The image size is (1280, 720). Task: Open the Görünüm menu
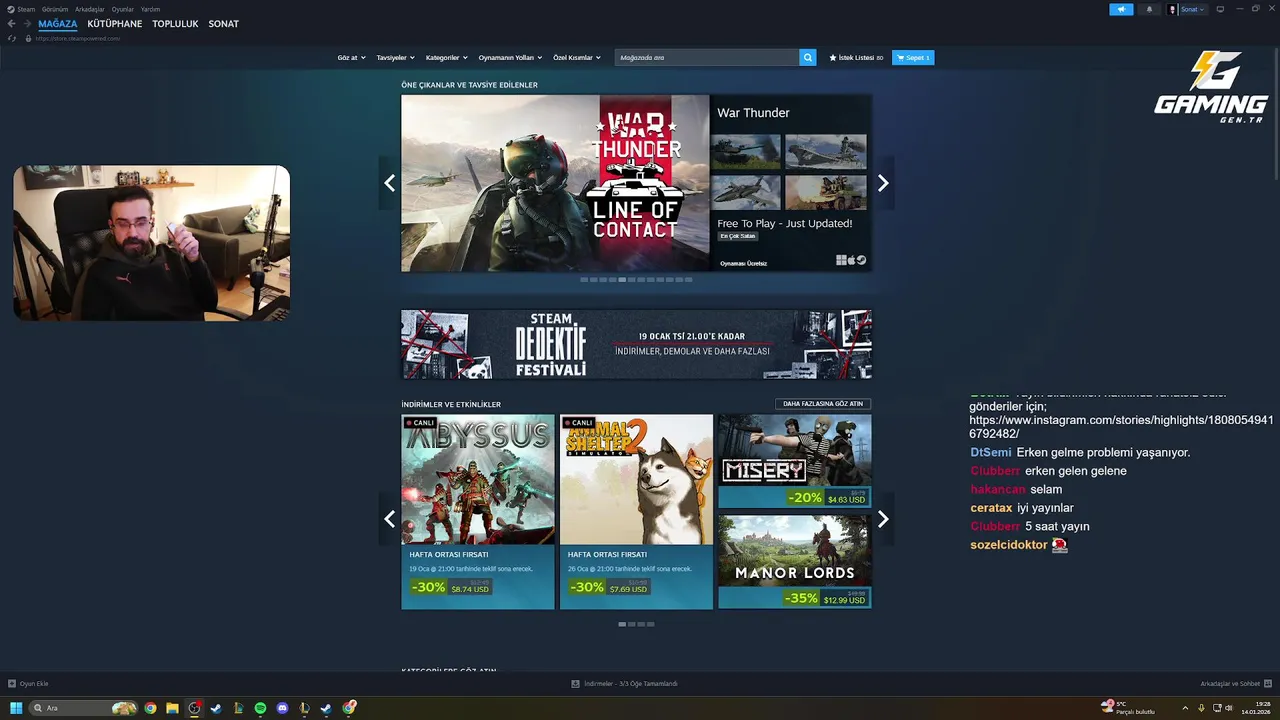(55, 9)
